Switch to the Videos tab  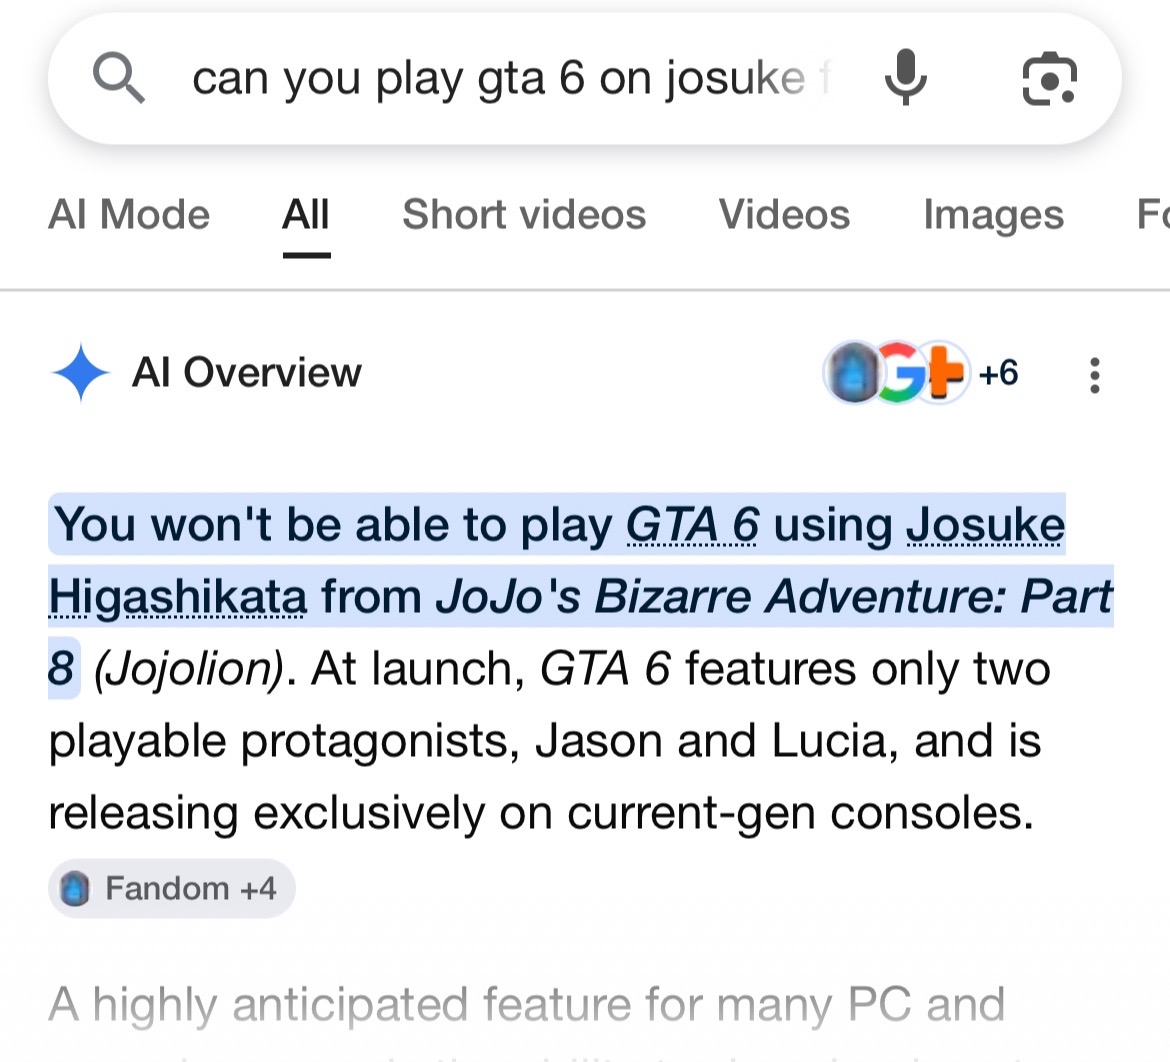[x=784, y=214]
